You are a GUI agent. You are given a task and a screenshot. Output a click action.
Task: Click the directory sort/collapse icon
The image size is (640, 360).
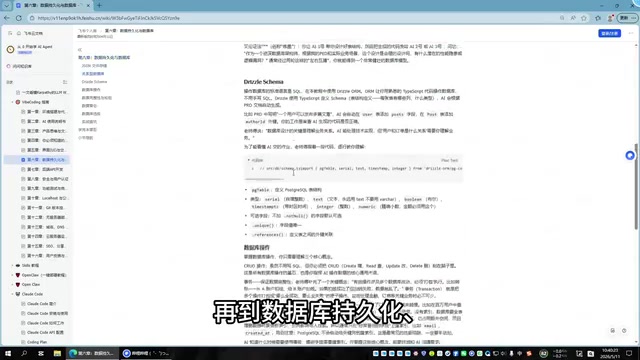(x=64, y=82)
